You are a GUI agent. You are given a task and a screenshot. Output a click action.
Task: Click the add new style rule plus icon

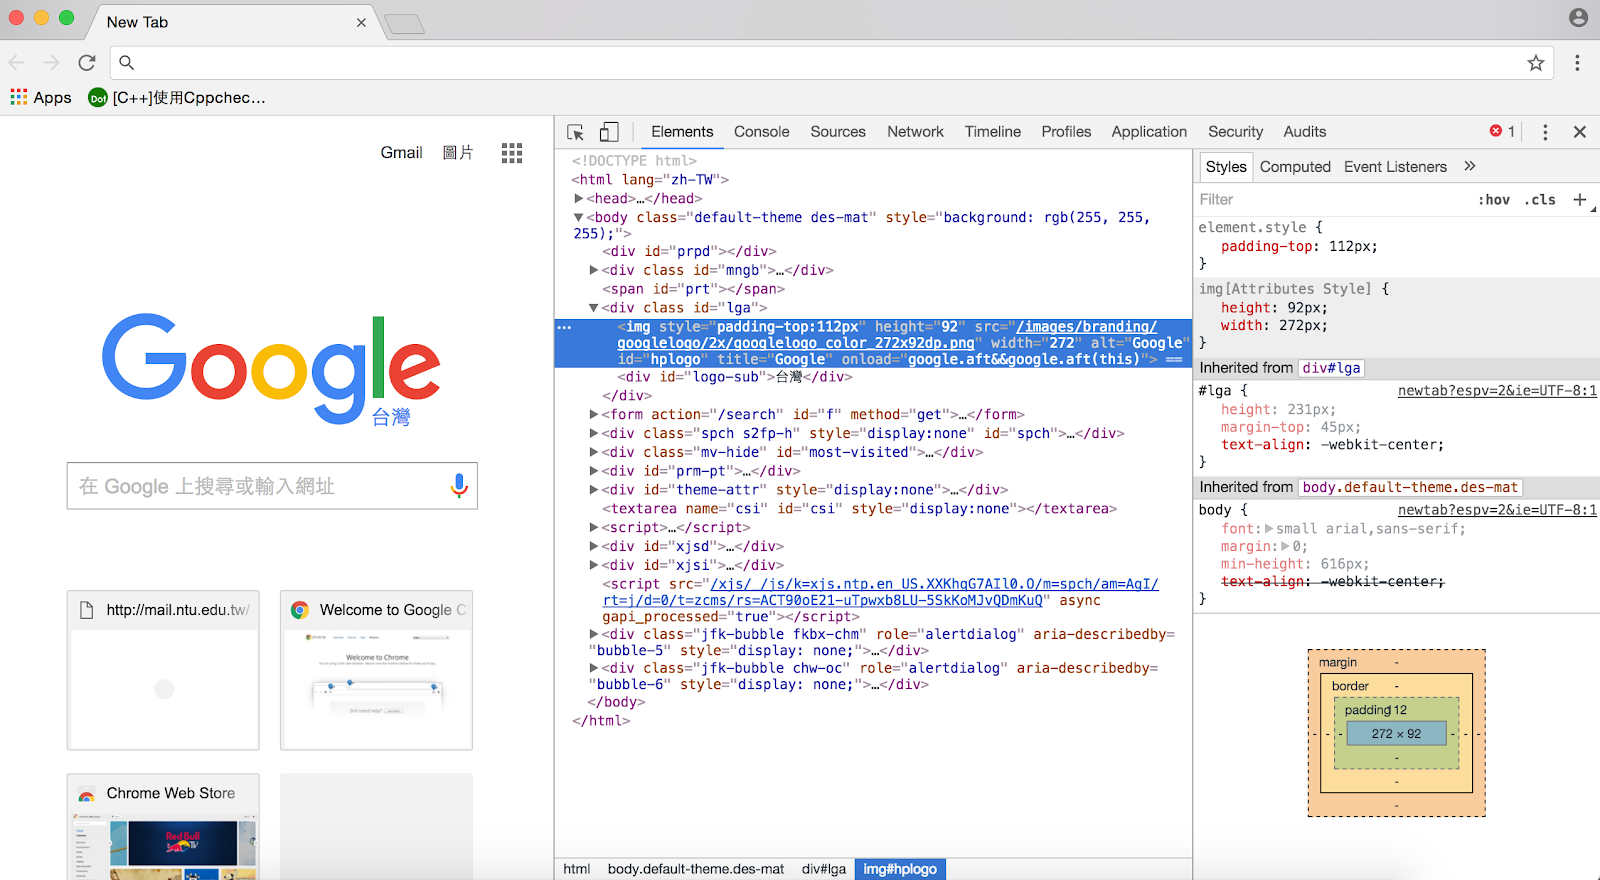click(1580, 200)
